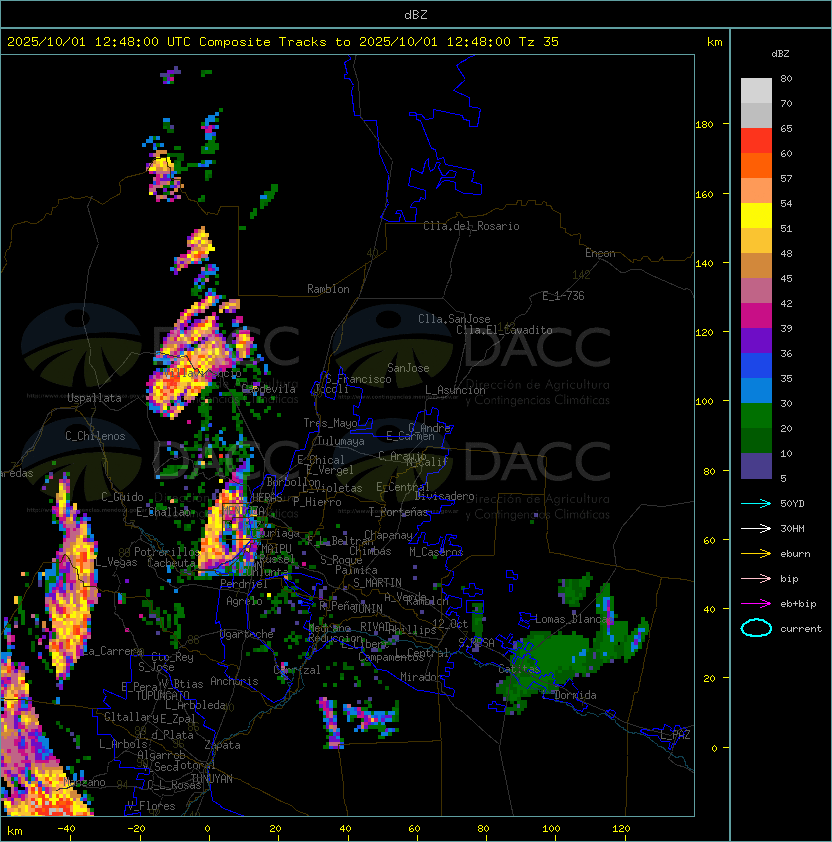Click the cyan 'current' ellipse symbol
832x842 pixels.
pyautogui.click(x=756, y=628)
